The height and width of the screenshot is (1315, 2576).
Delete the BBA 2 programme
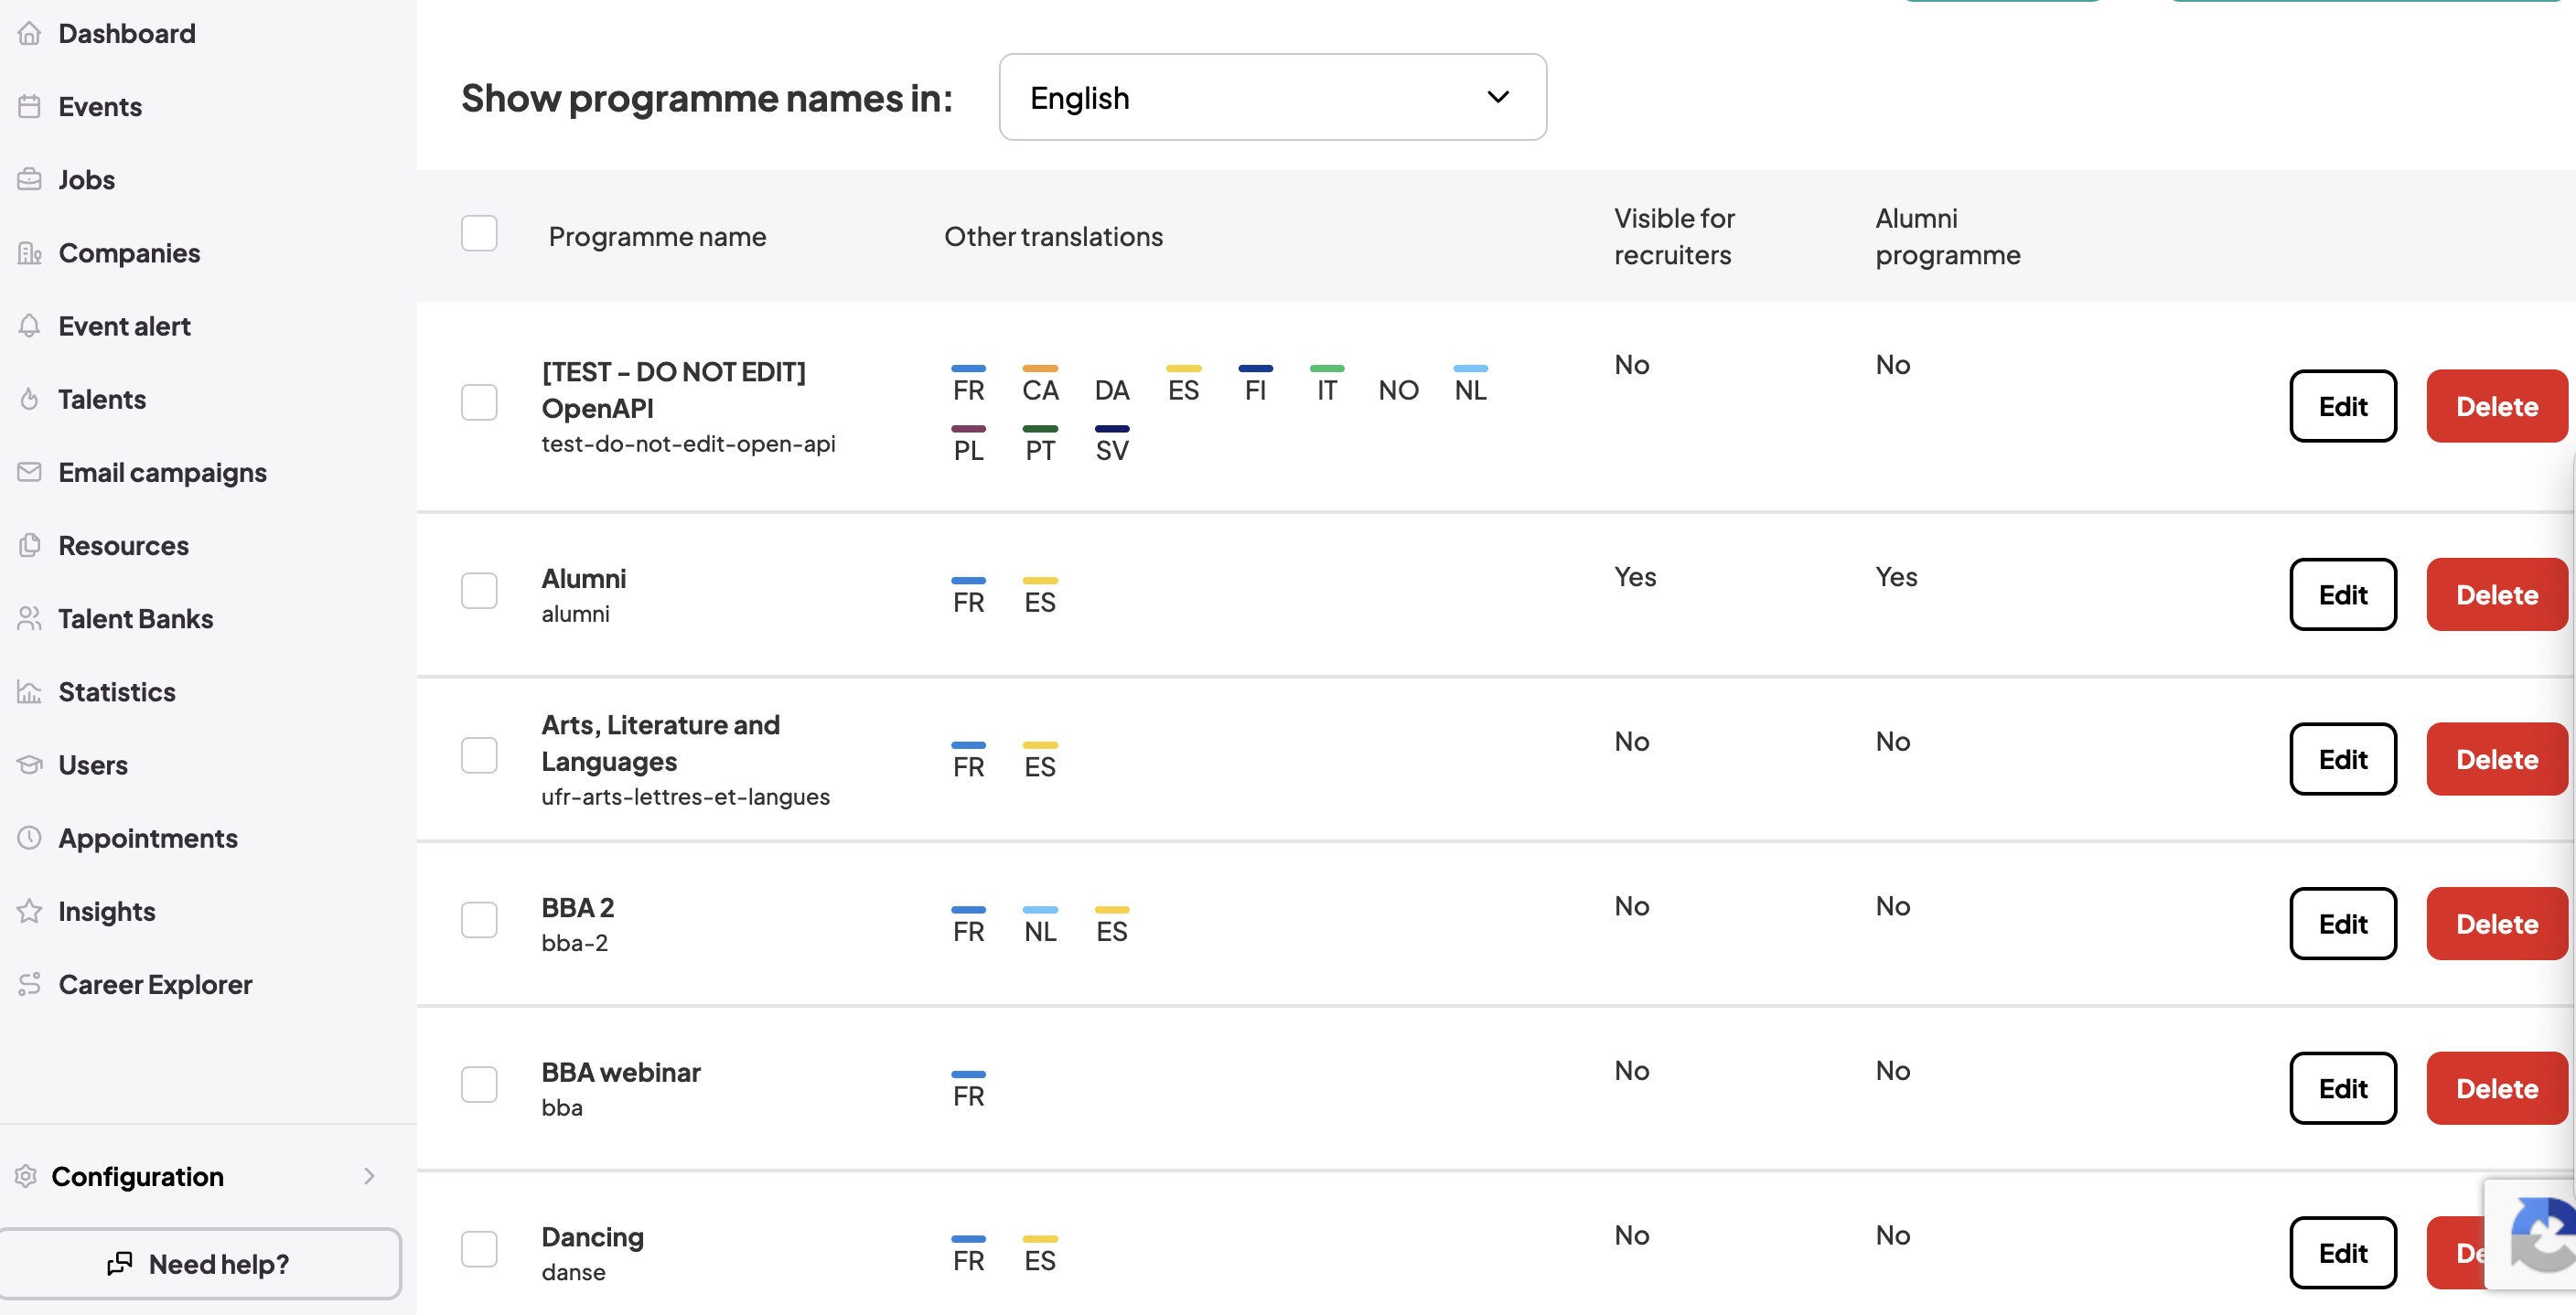coord(2497,924)
